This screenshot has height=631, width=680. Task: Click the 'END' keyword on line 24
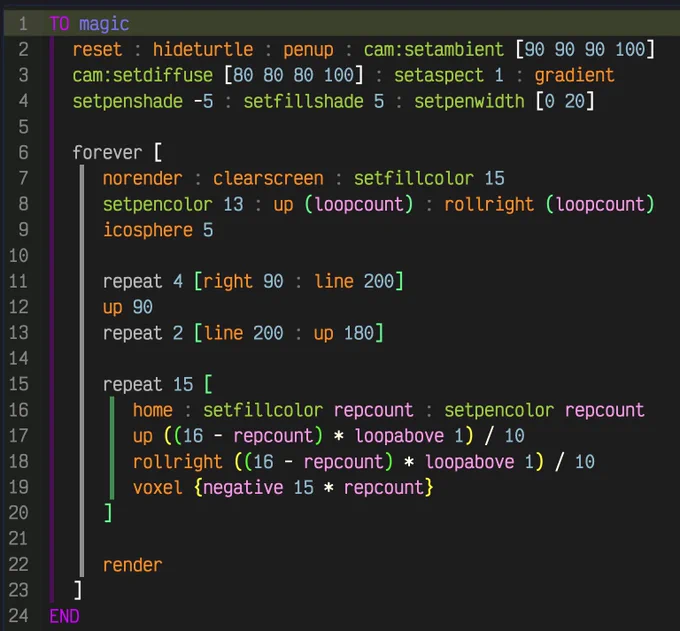coord(64,616)
